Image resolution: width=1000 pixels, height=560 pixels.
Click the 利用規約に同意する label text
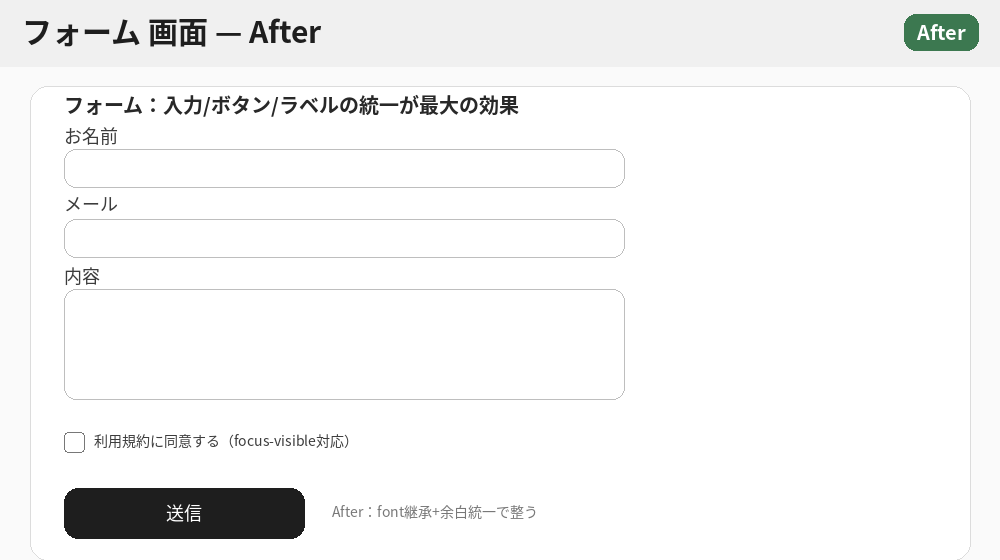click(x=156, y=441)
